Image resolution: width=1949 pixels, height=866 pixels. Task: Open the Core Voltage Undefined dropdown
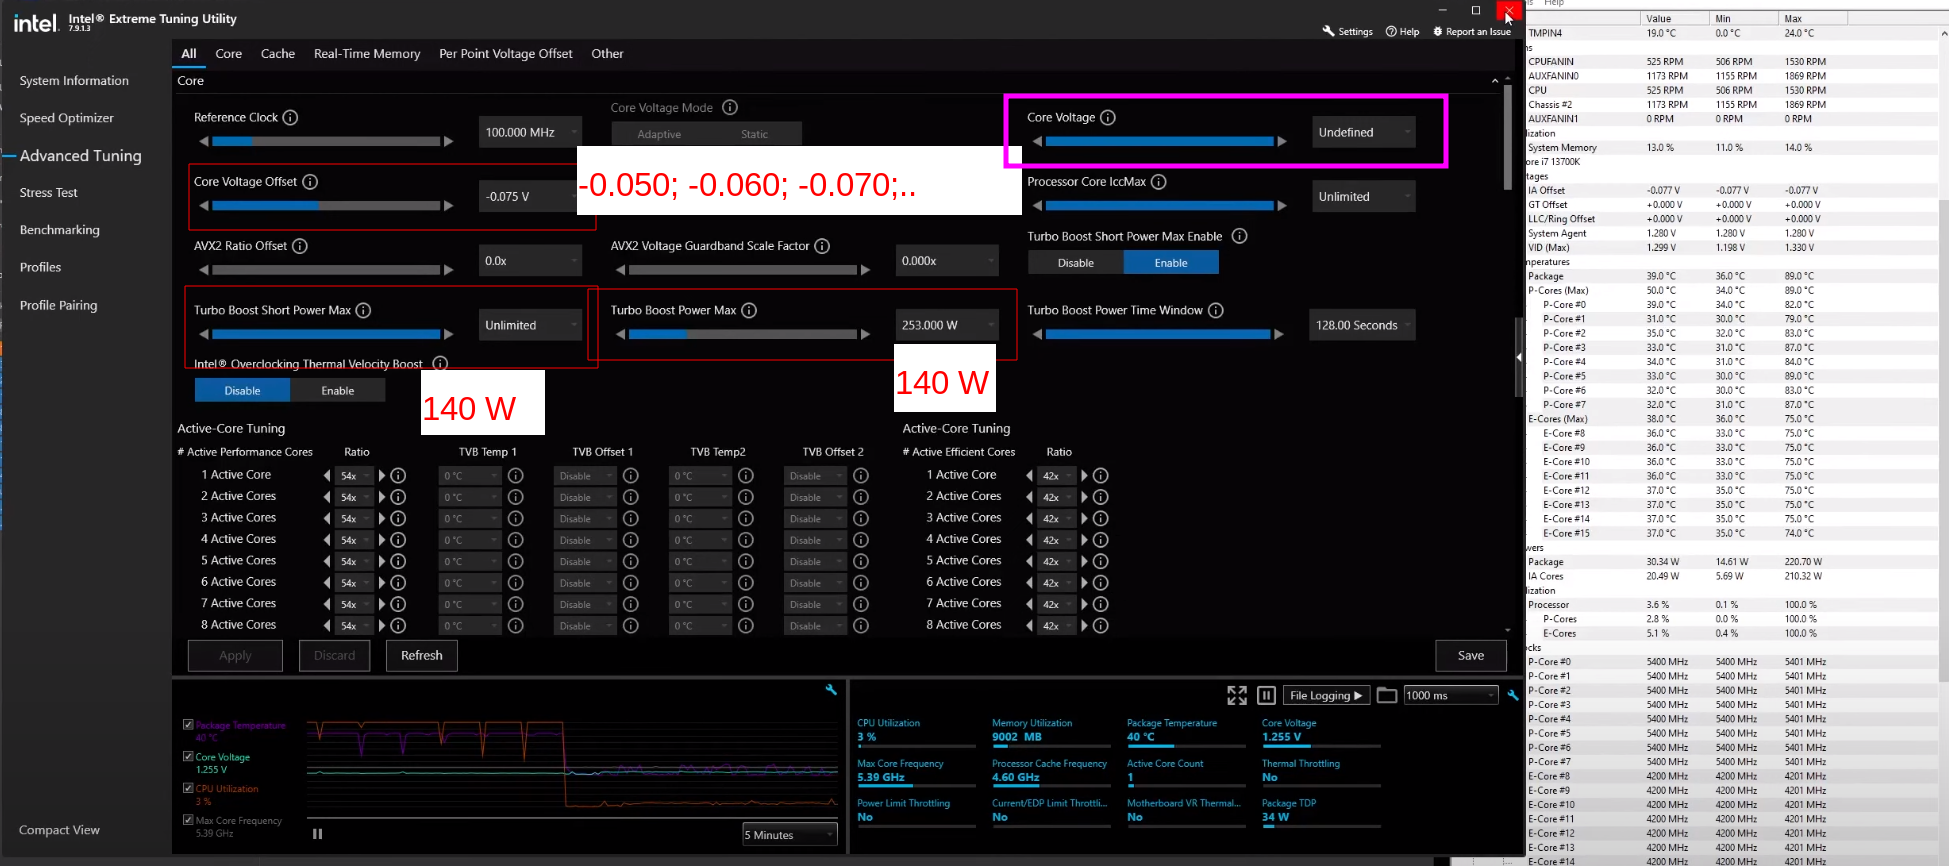click(x=1364, y=132)
